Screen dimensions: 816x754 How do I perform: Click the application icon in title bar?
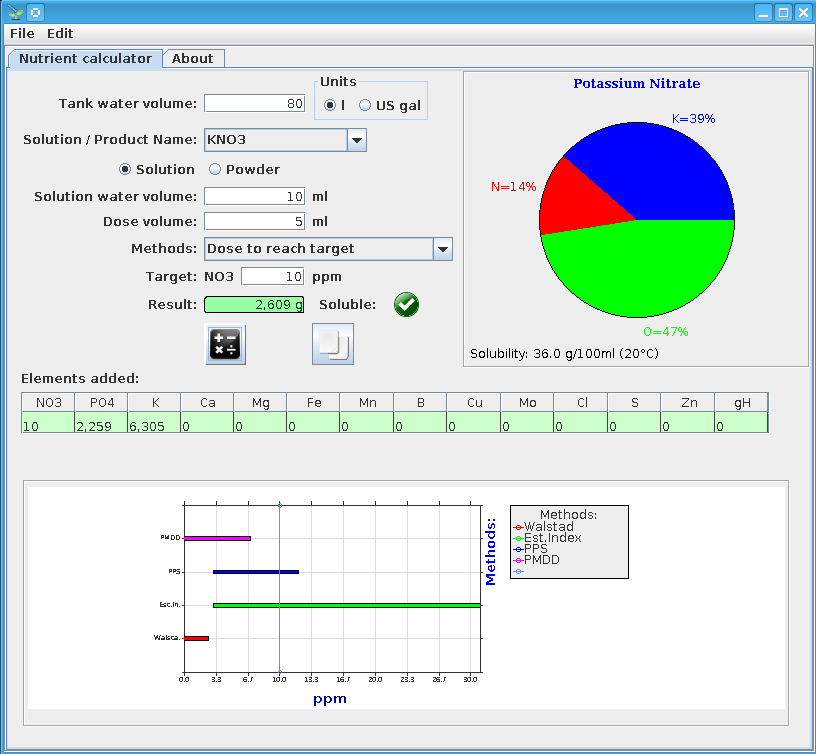pyautogui.click(x=14, y=13)
